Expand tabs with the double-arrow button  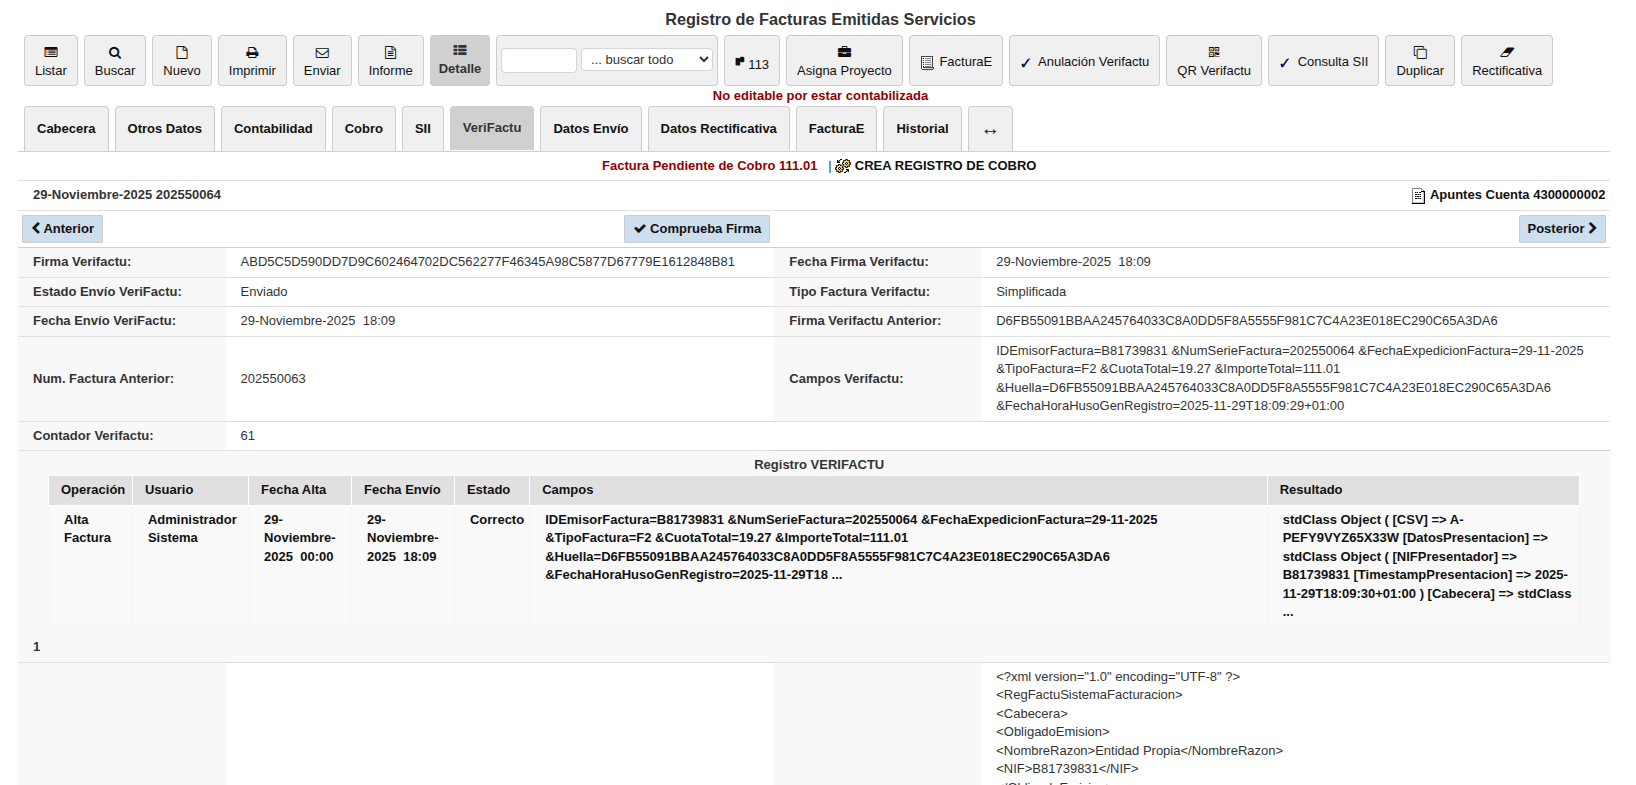pos(990,130)
